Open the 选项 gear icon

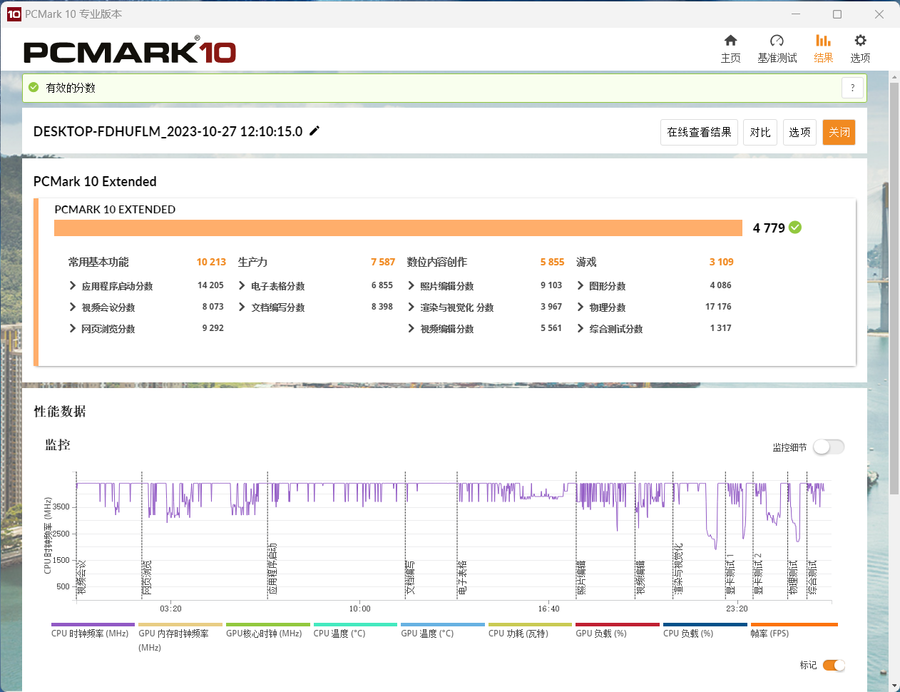[x=860, y=41]
